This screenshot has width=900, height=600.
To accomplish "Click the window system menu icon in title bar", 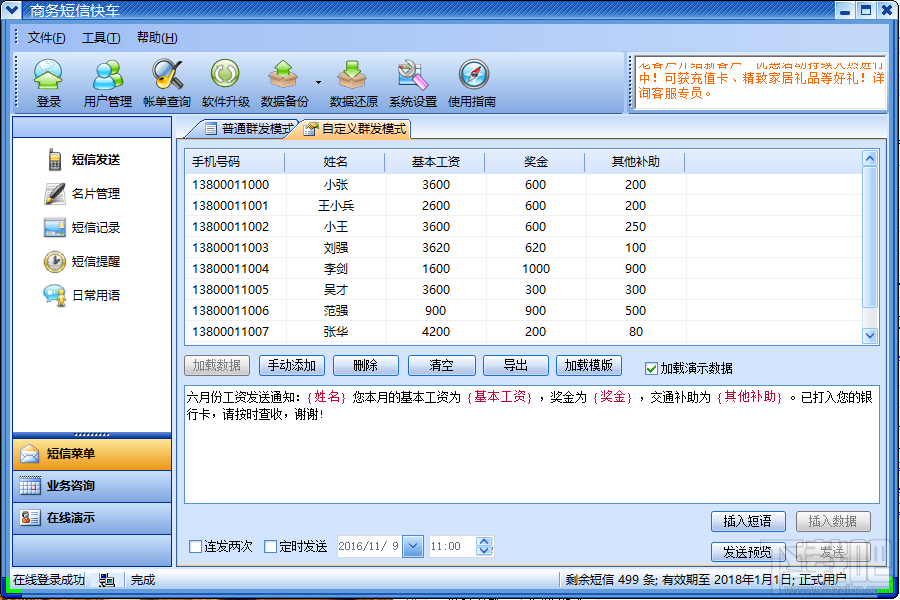I will point(11,10).
